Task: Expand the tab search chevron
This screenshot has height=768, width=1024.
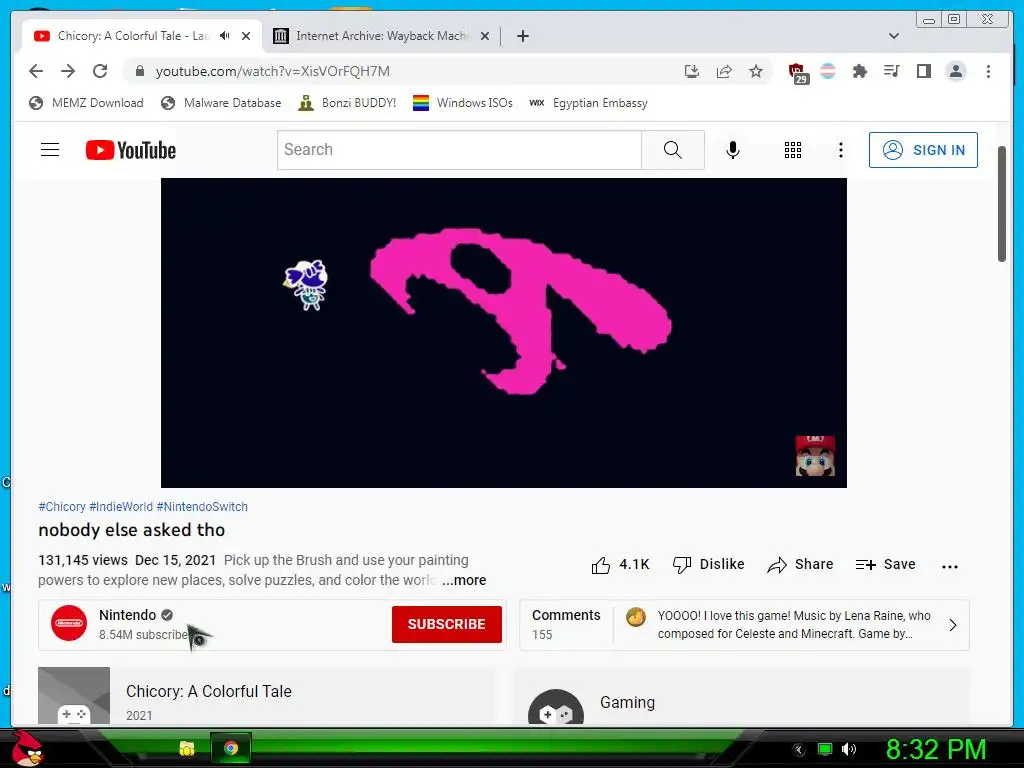Action: 894,36
